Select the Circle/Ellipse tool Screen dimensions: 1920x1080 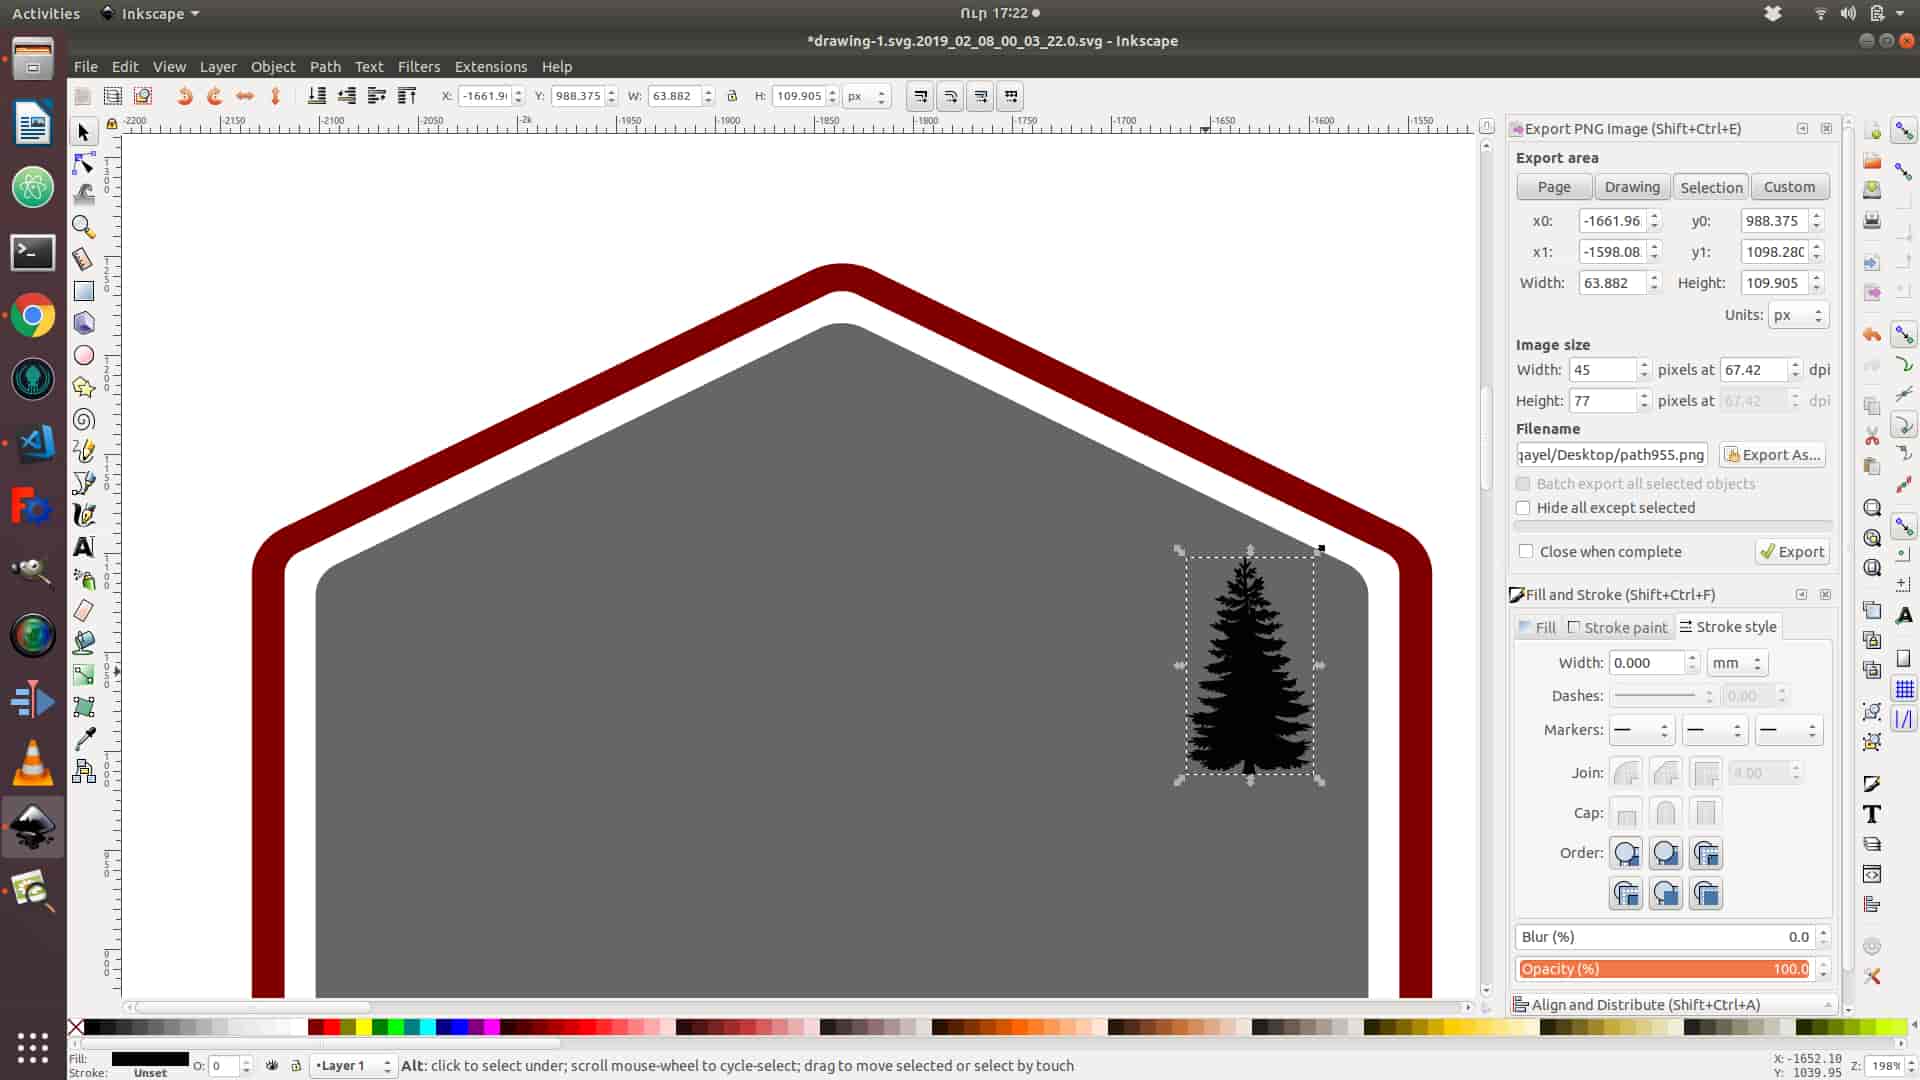pos(83,355)
